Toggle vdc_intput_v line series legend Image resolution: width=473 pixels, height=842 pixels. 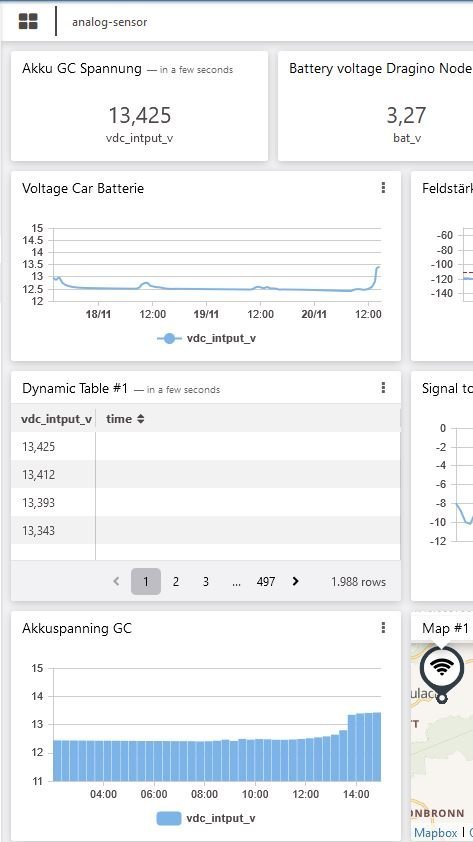click(x=206, y=338)
